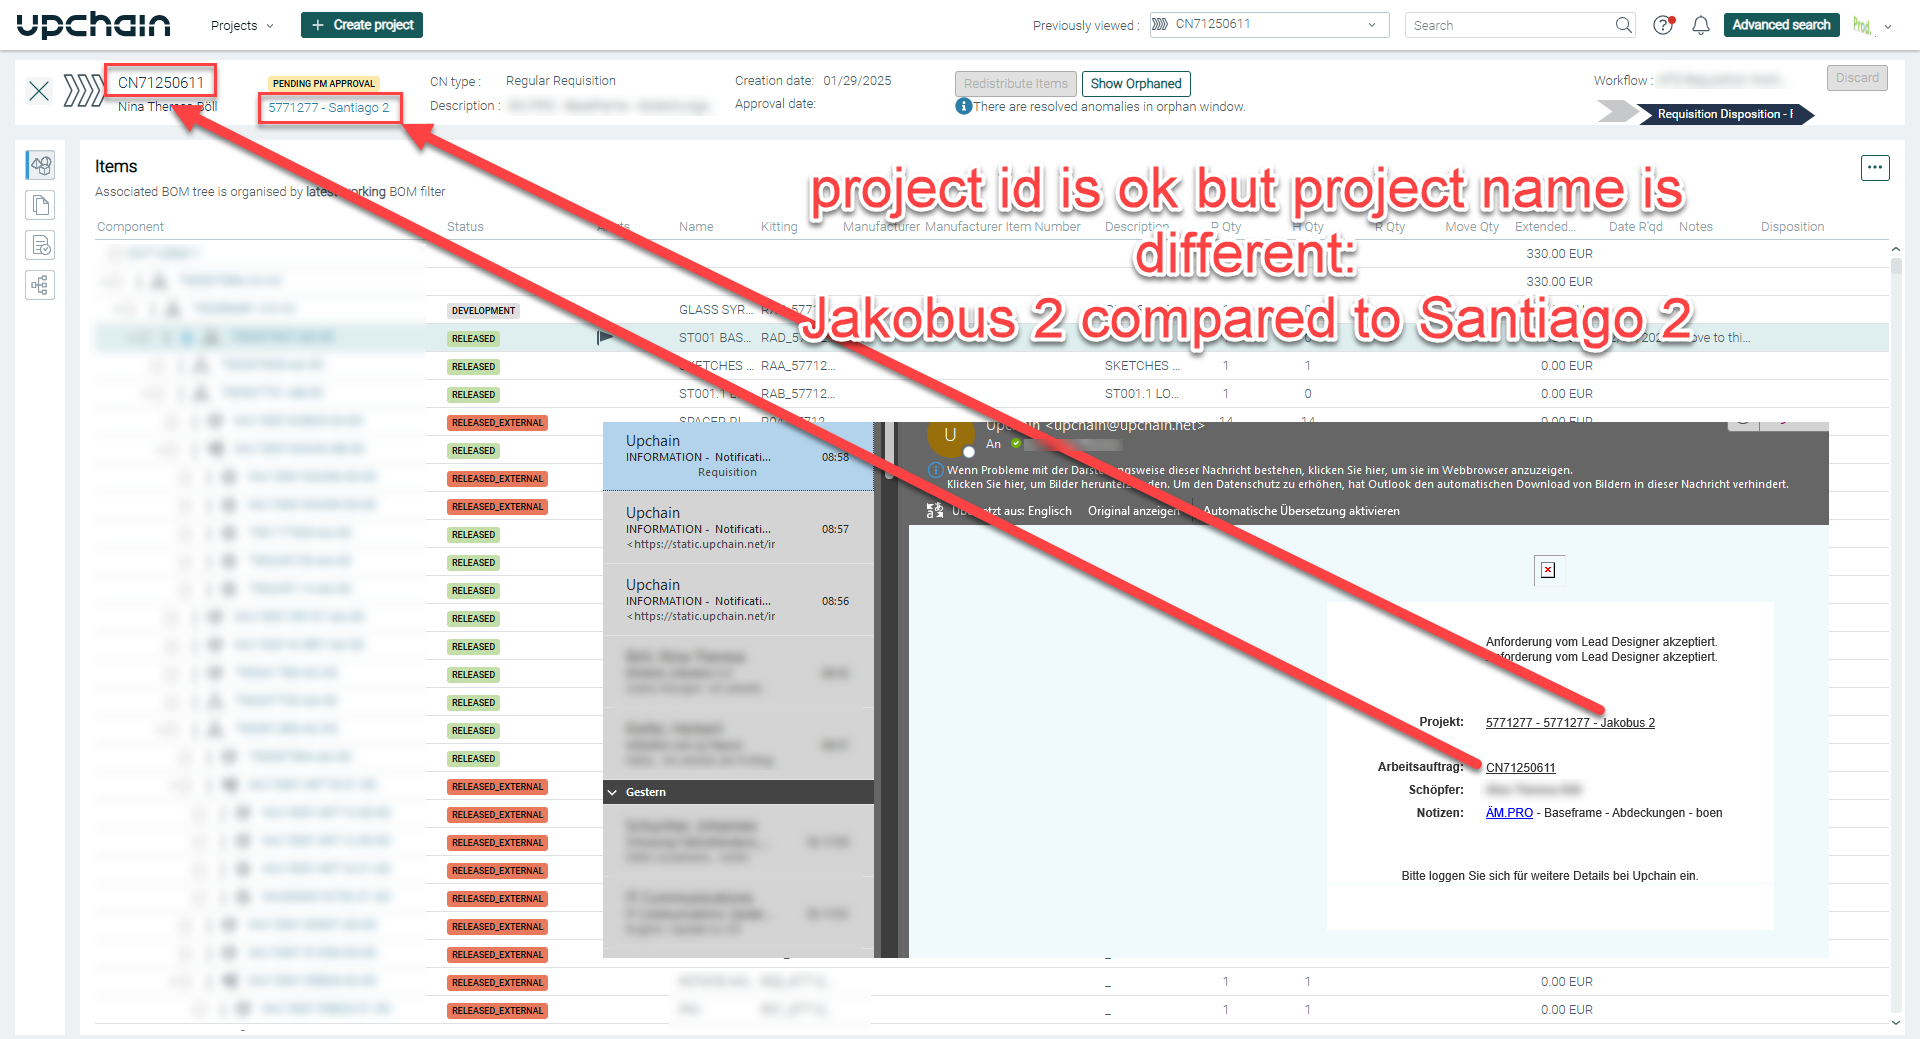Open the approved documents sidebar panel
The width and height of the screenshot is (1920, 1039).
click(x=40, y=245)
